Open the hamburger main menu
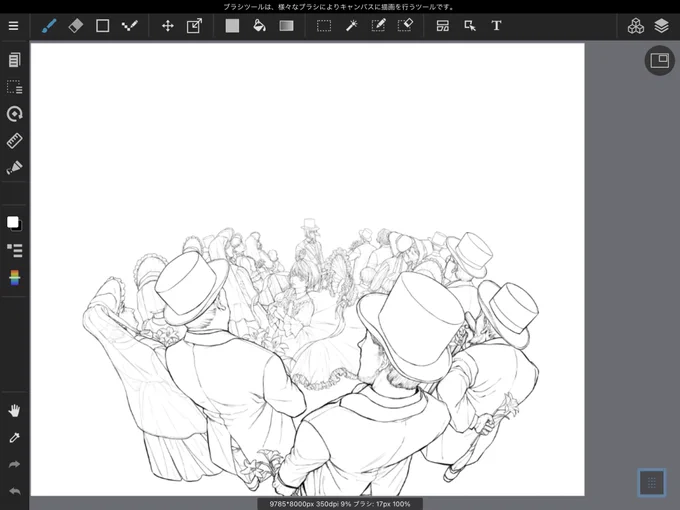680x510 pixels. [13, 26]
